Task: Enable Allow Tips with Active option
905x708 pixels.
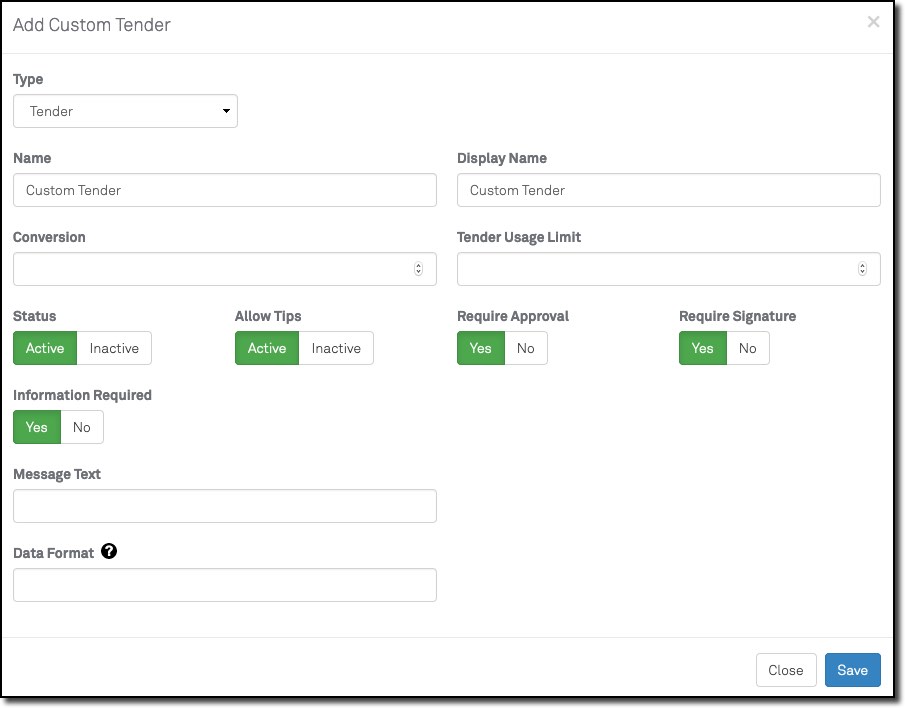Action: pyautogui.click(x=267, y=348)
